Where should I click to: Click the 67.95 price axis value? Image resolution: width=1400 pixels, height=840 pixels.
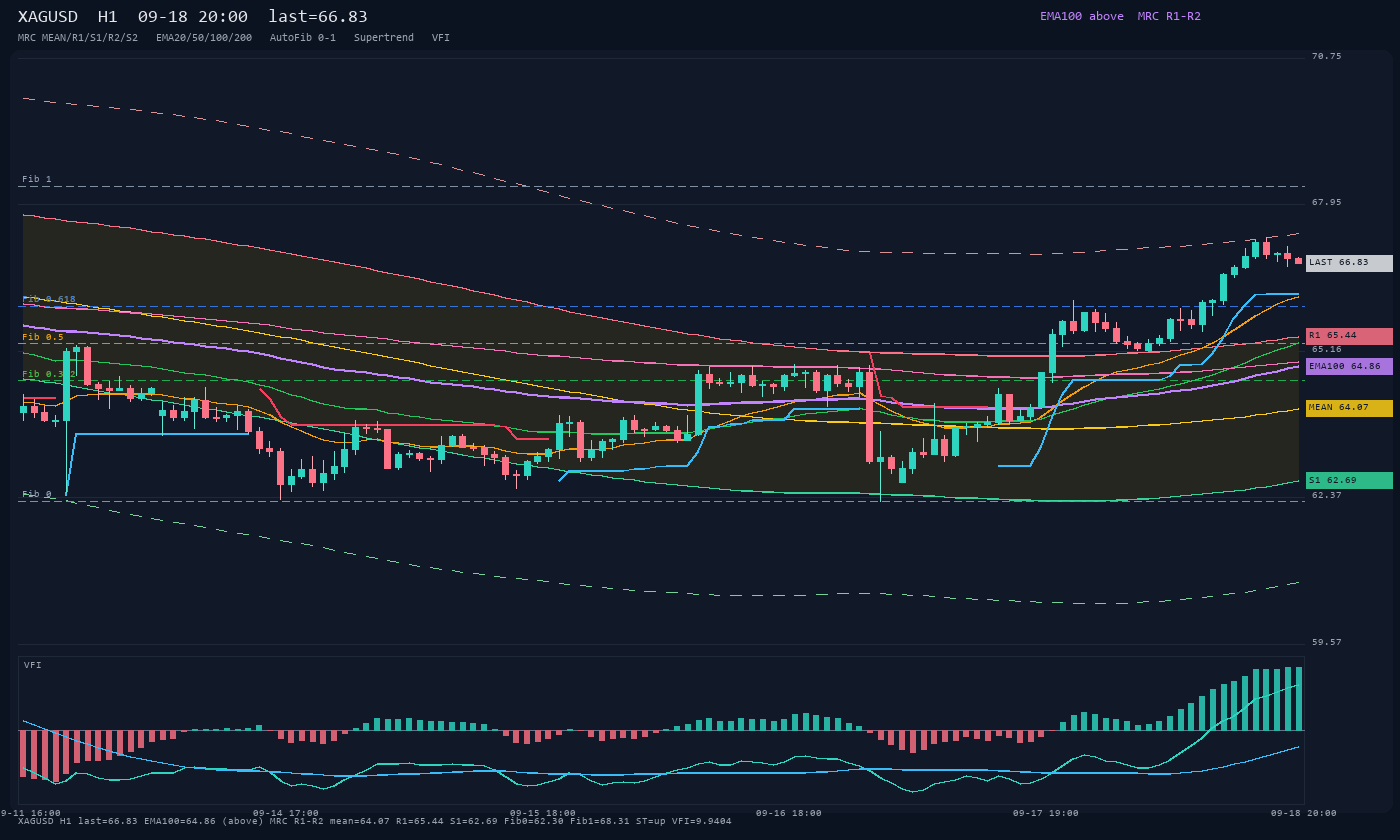click(1327, 203)
